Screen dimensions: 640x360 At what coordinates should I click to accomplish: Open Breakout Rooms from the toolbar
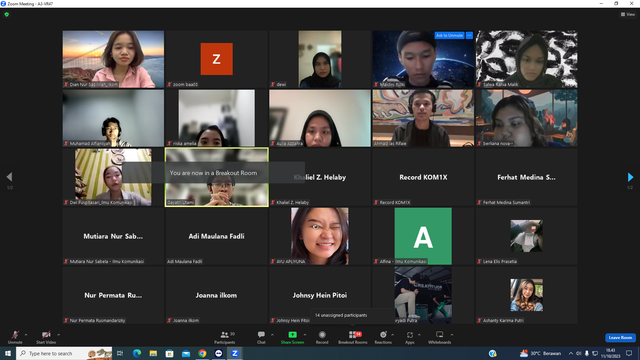[x=353, y=337]
